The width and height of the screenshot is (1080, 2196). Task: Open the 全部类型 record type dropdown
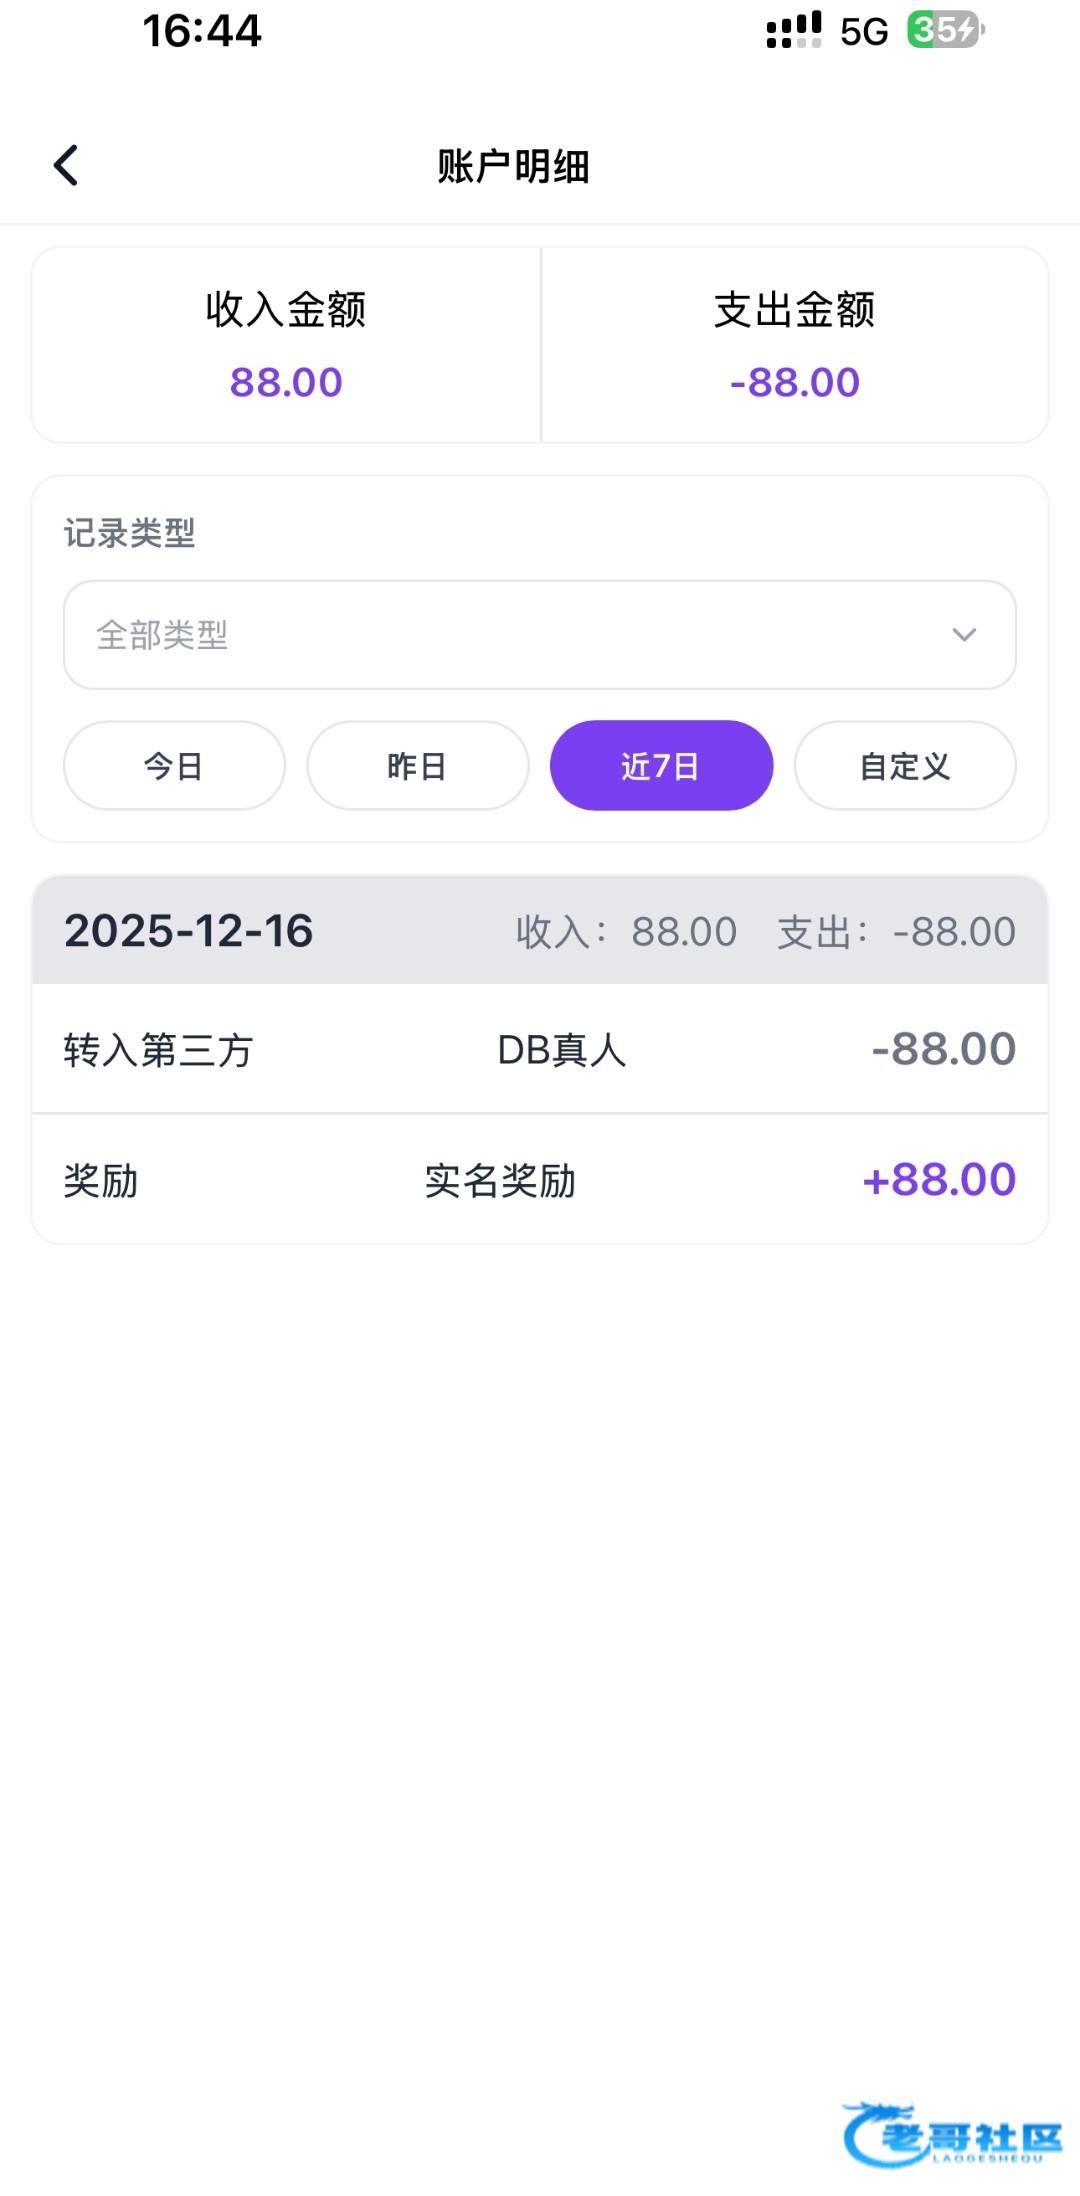coord(540,635)
